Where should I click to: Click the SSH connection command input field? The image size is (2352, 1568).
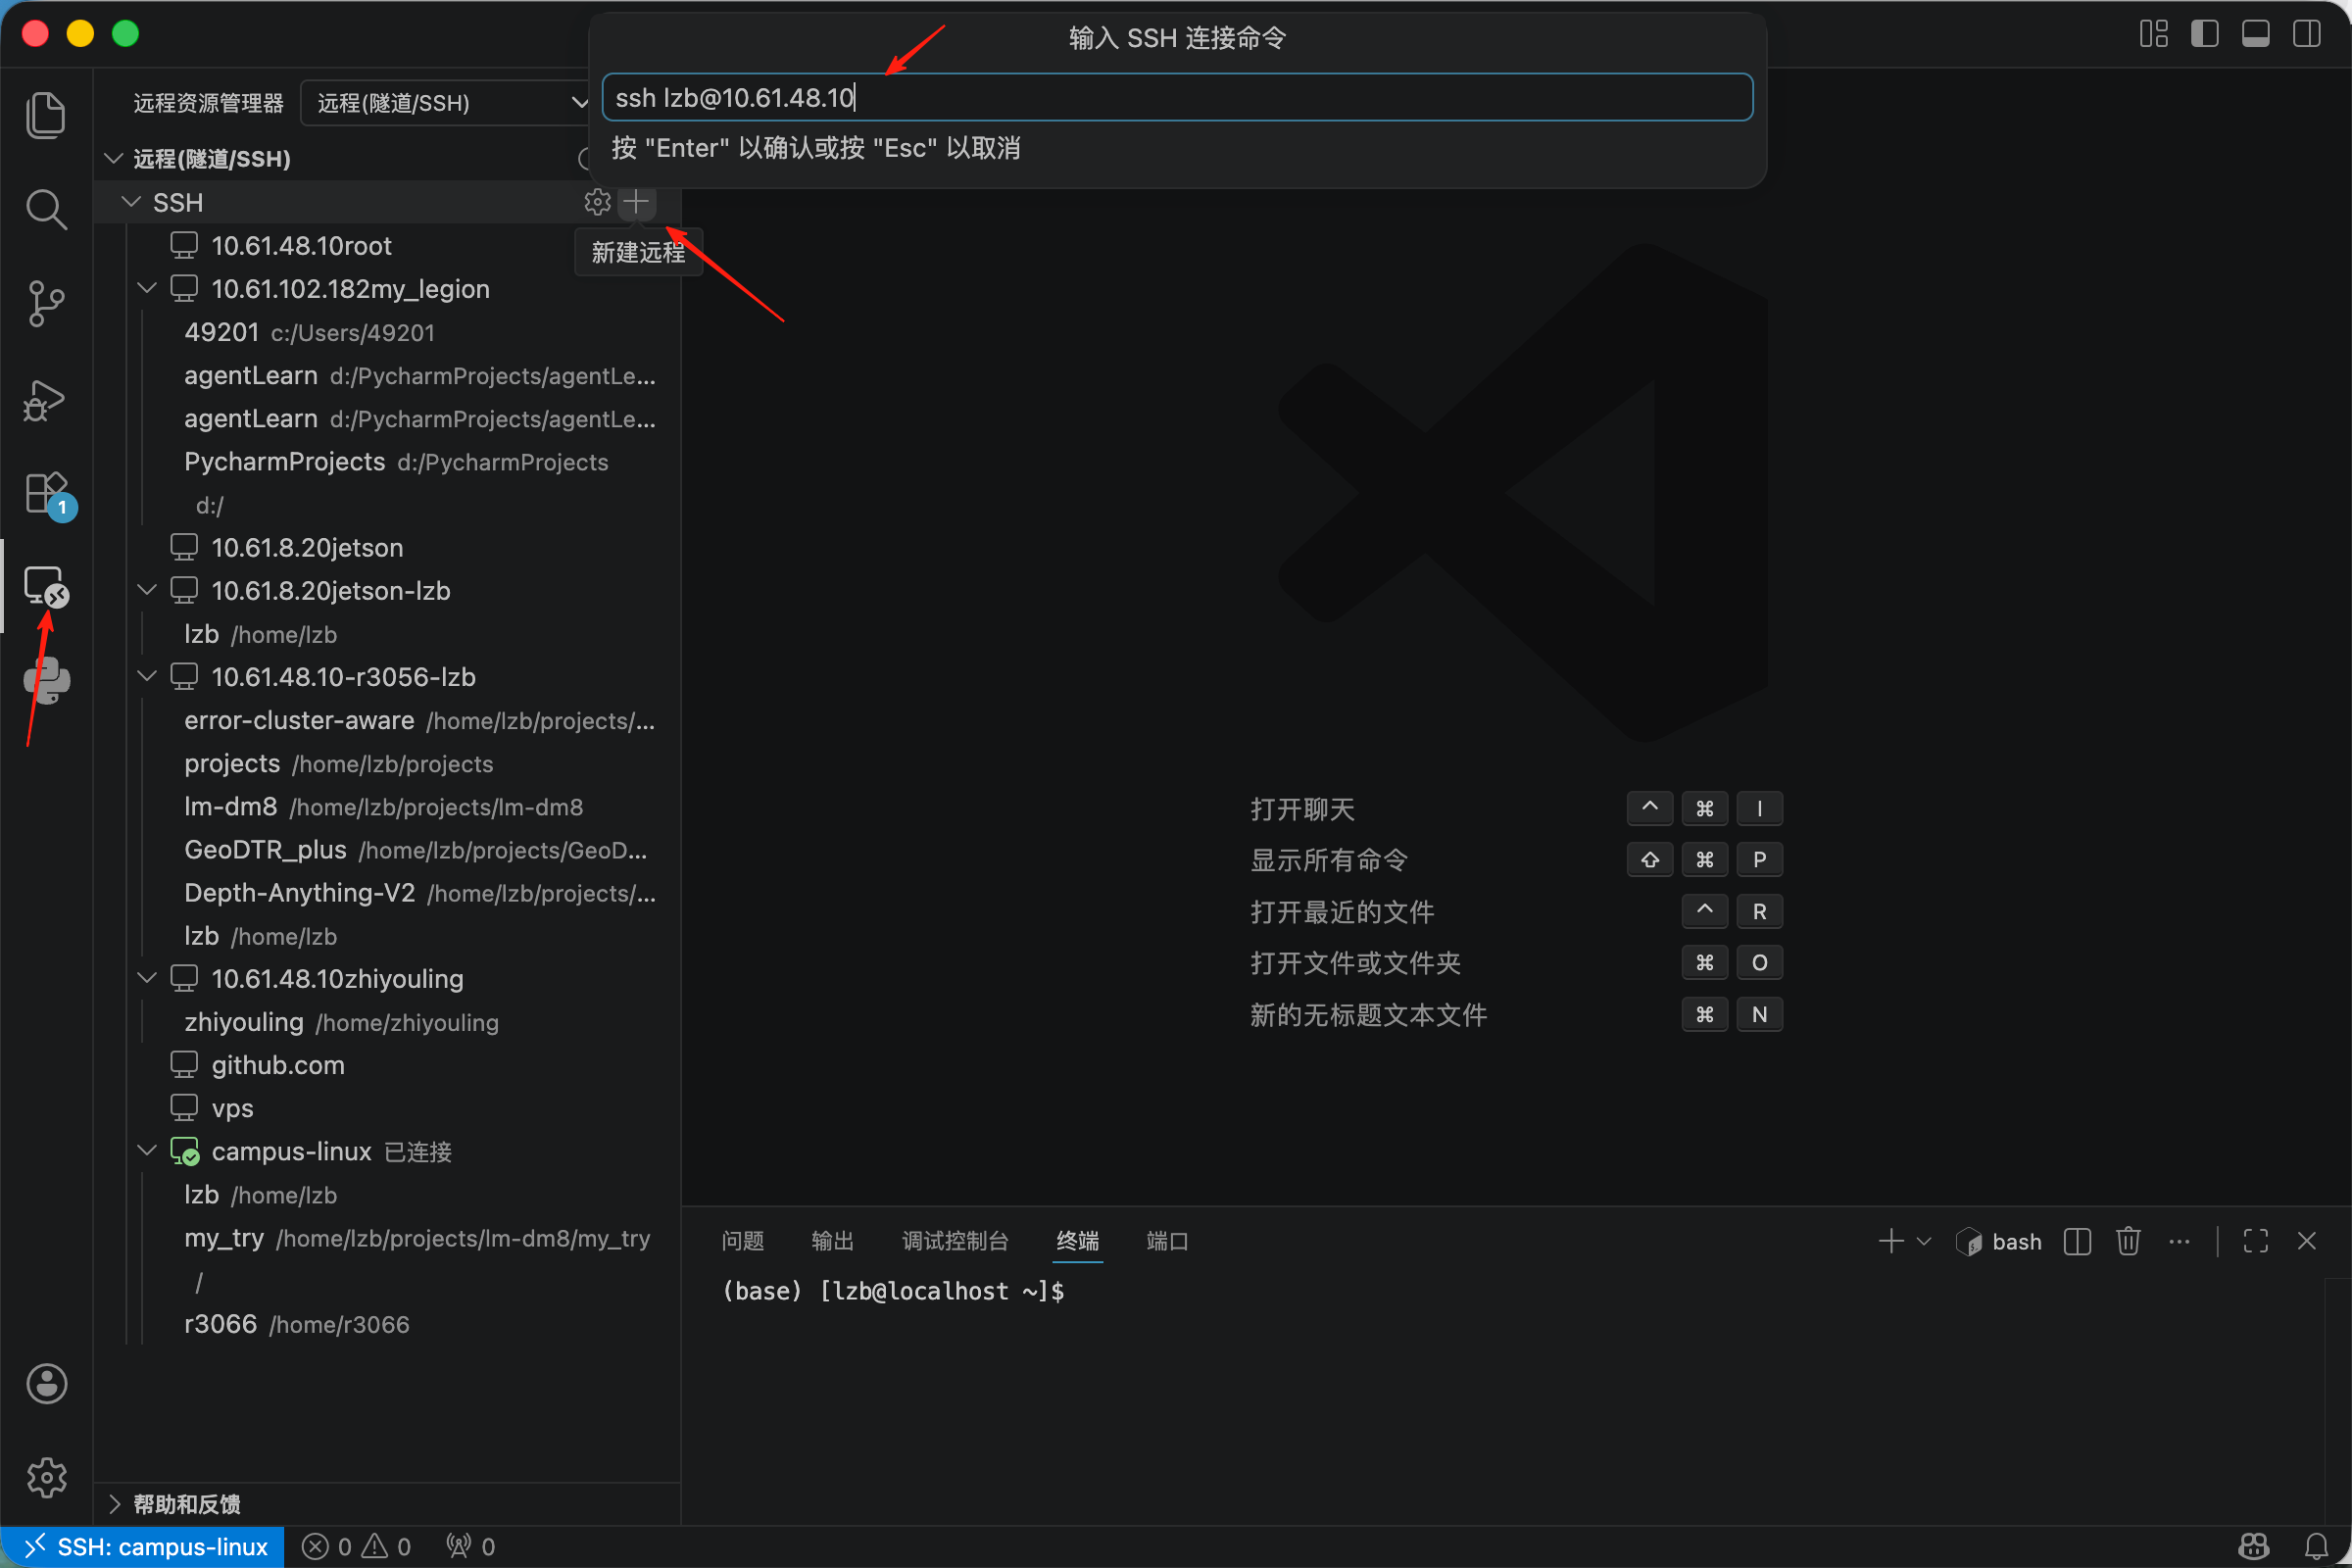[x=1176, y=98]
